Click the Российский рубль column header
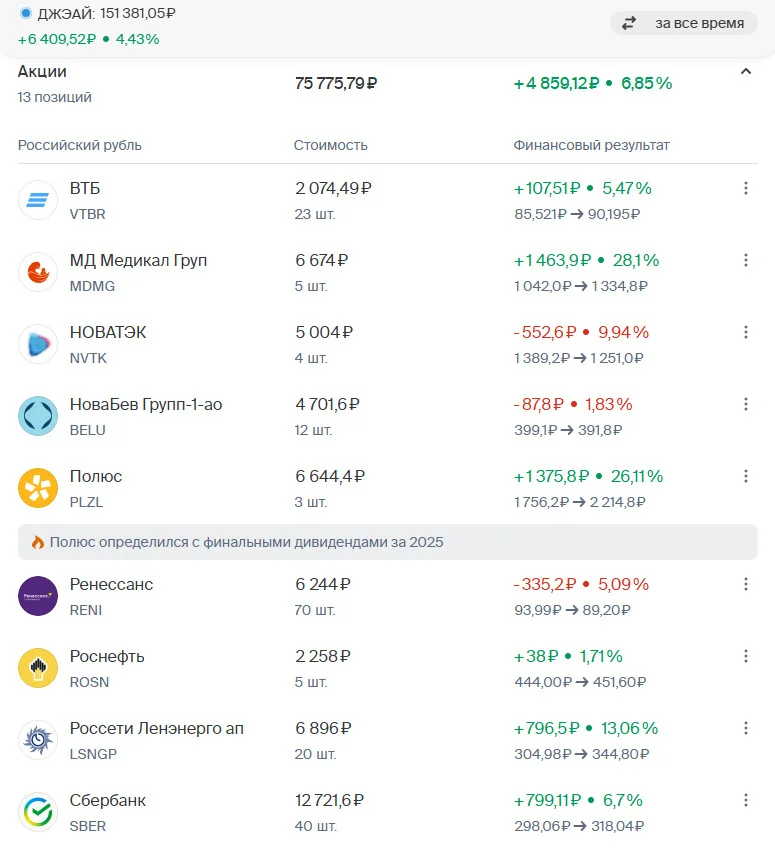This screenshot has height=859, width=775. tap(79, 145)
